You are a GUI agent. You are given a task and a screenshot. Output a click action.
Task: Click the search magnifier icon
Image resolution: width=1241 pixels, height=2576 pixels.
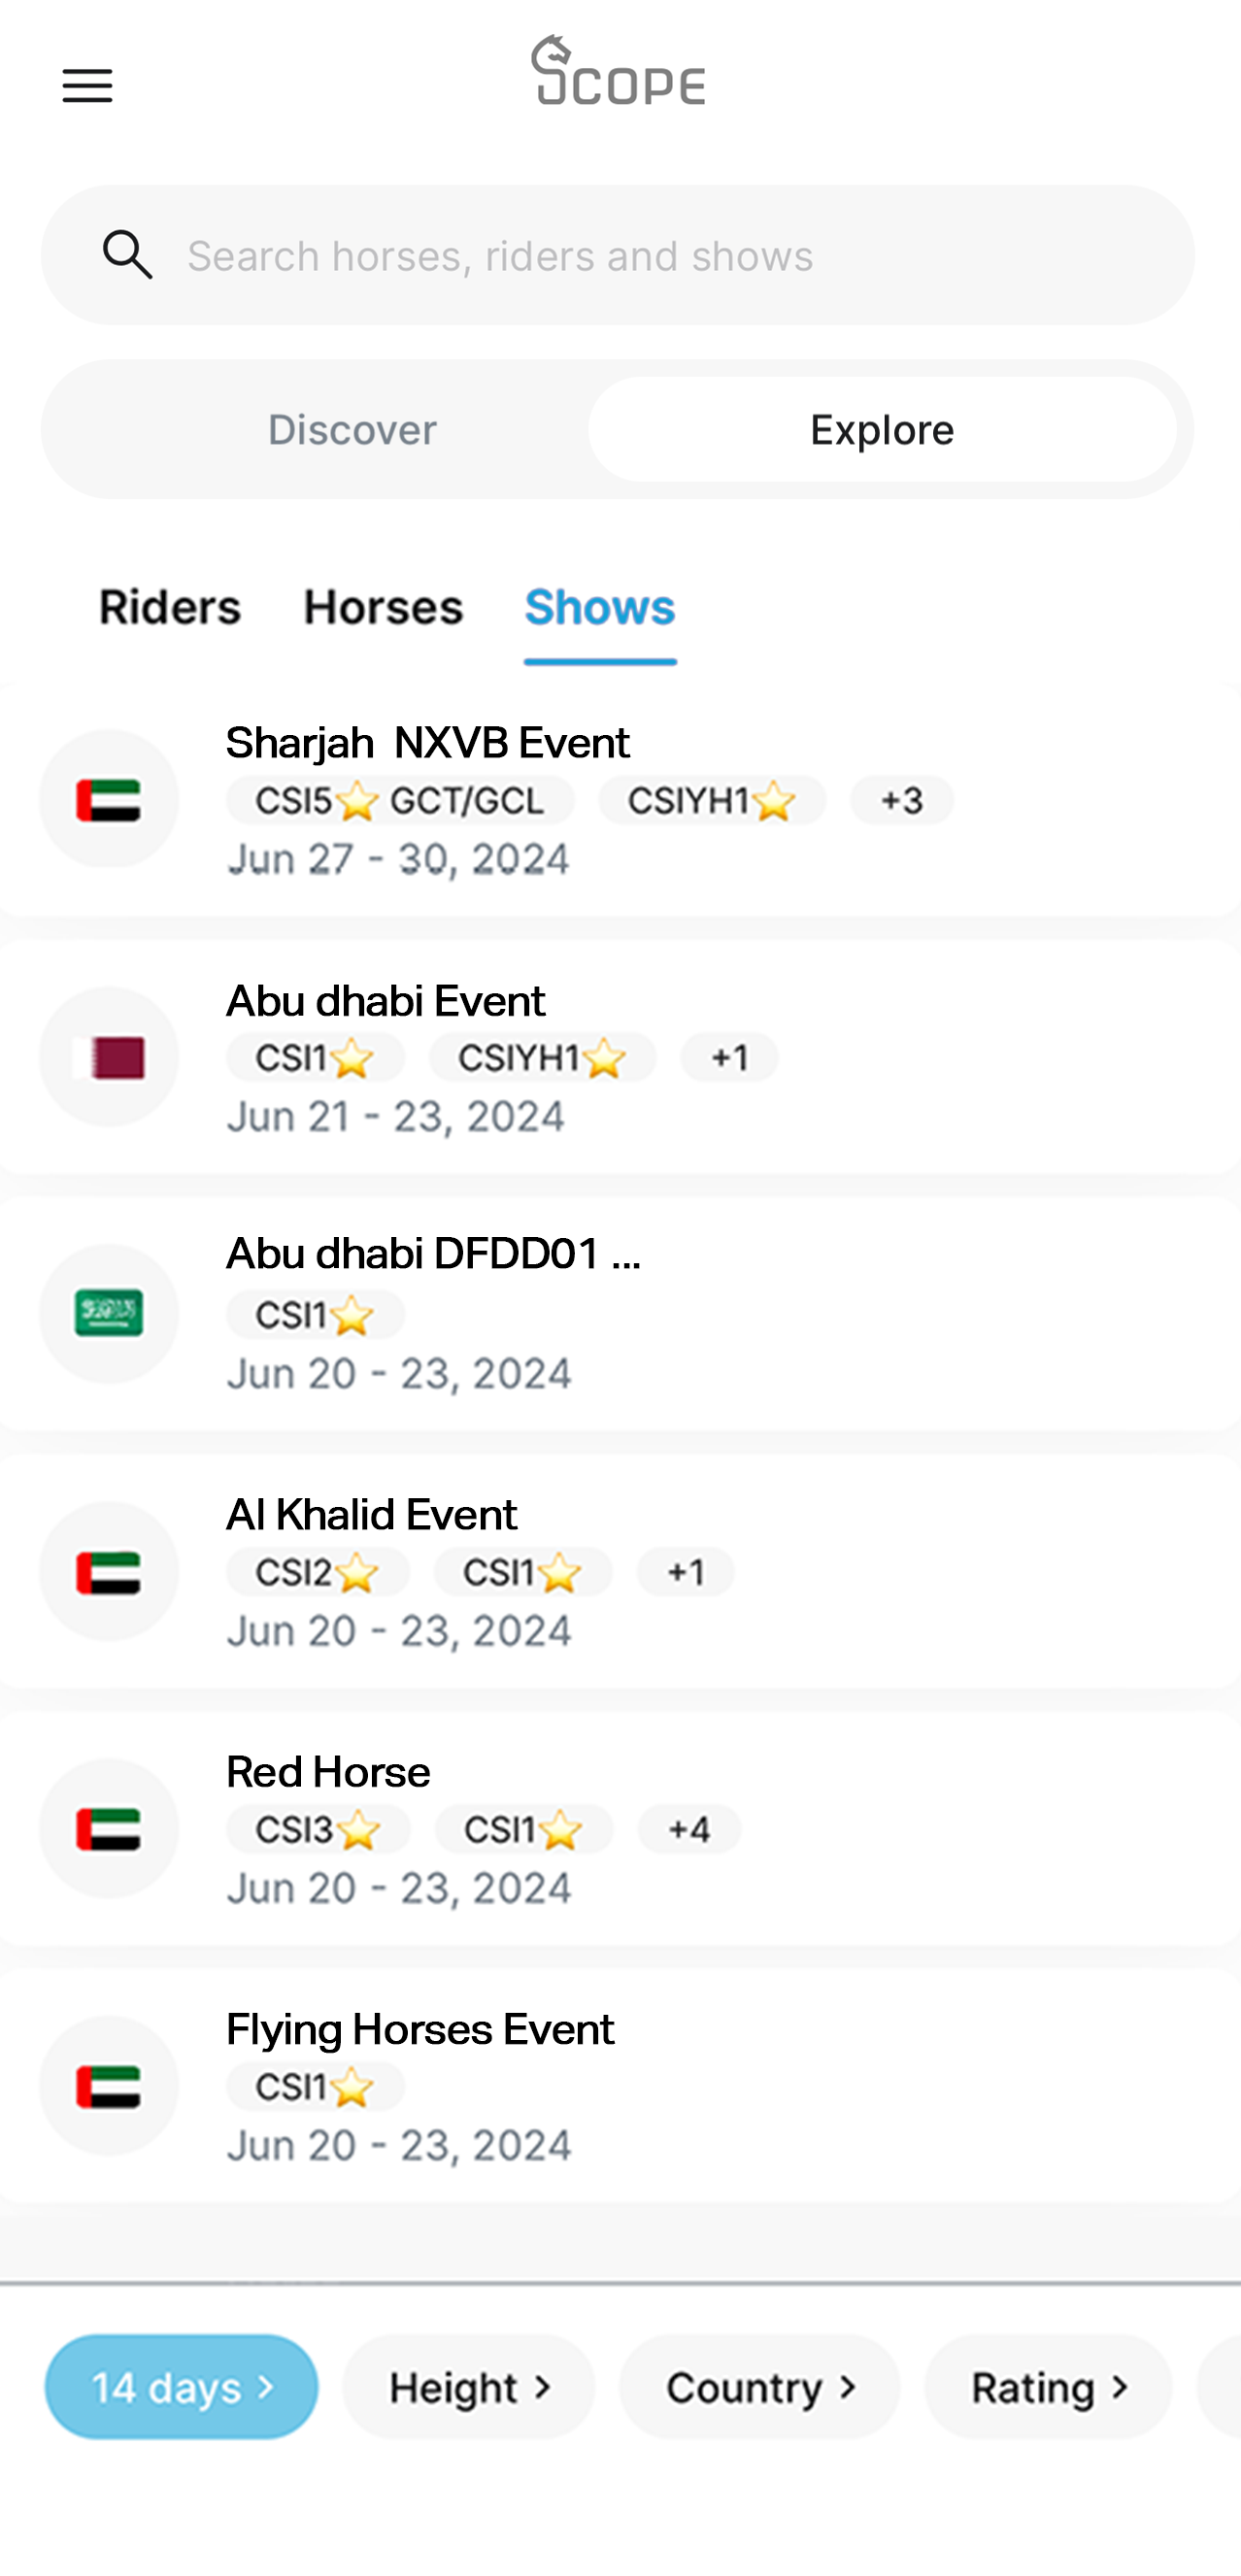pos(128,255)
